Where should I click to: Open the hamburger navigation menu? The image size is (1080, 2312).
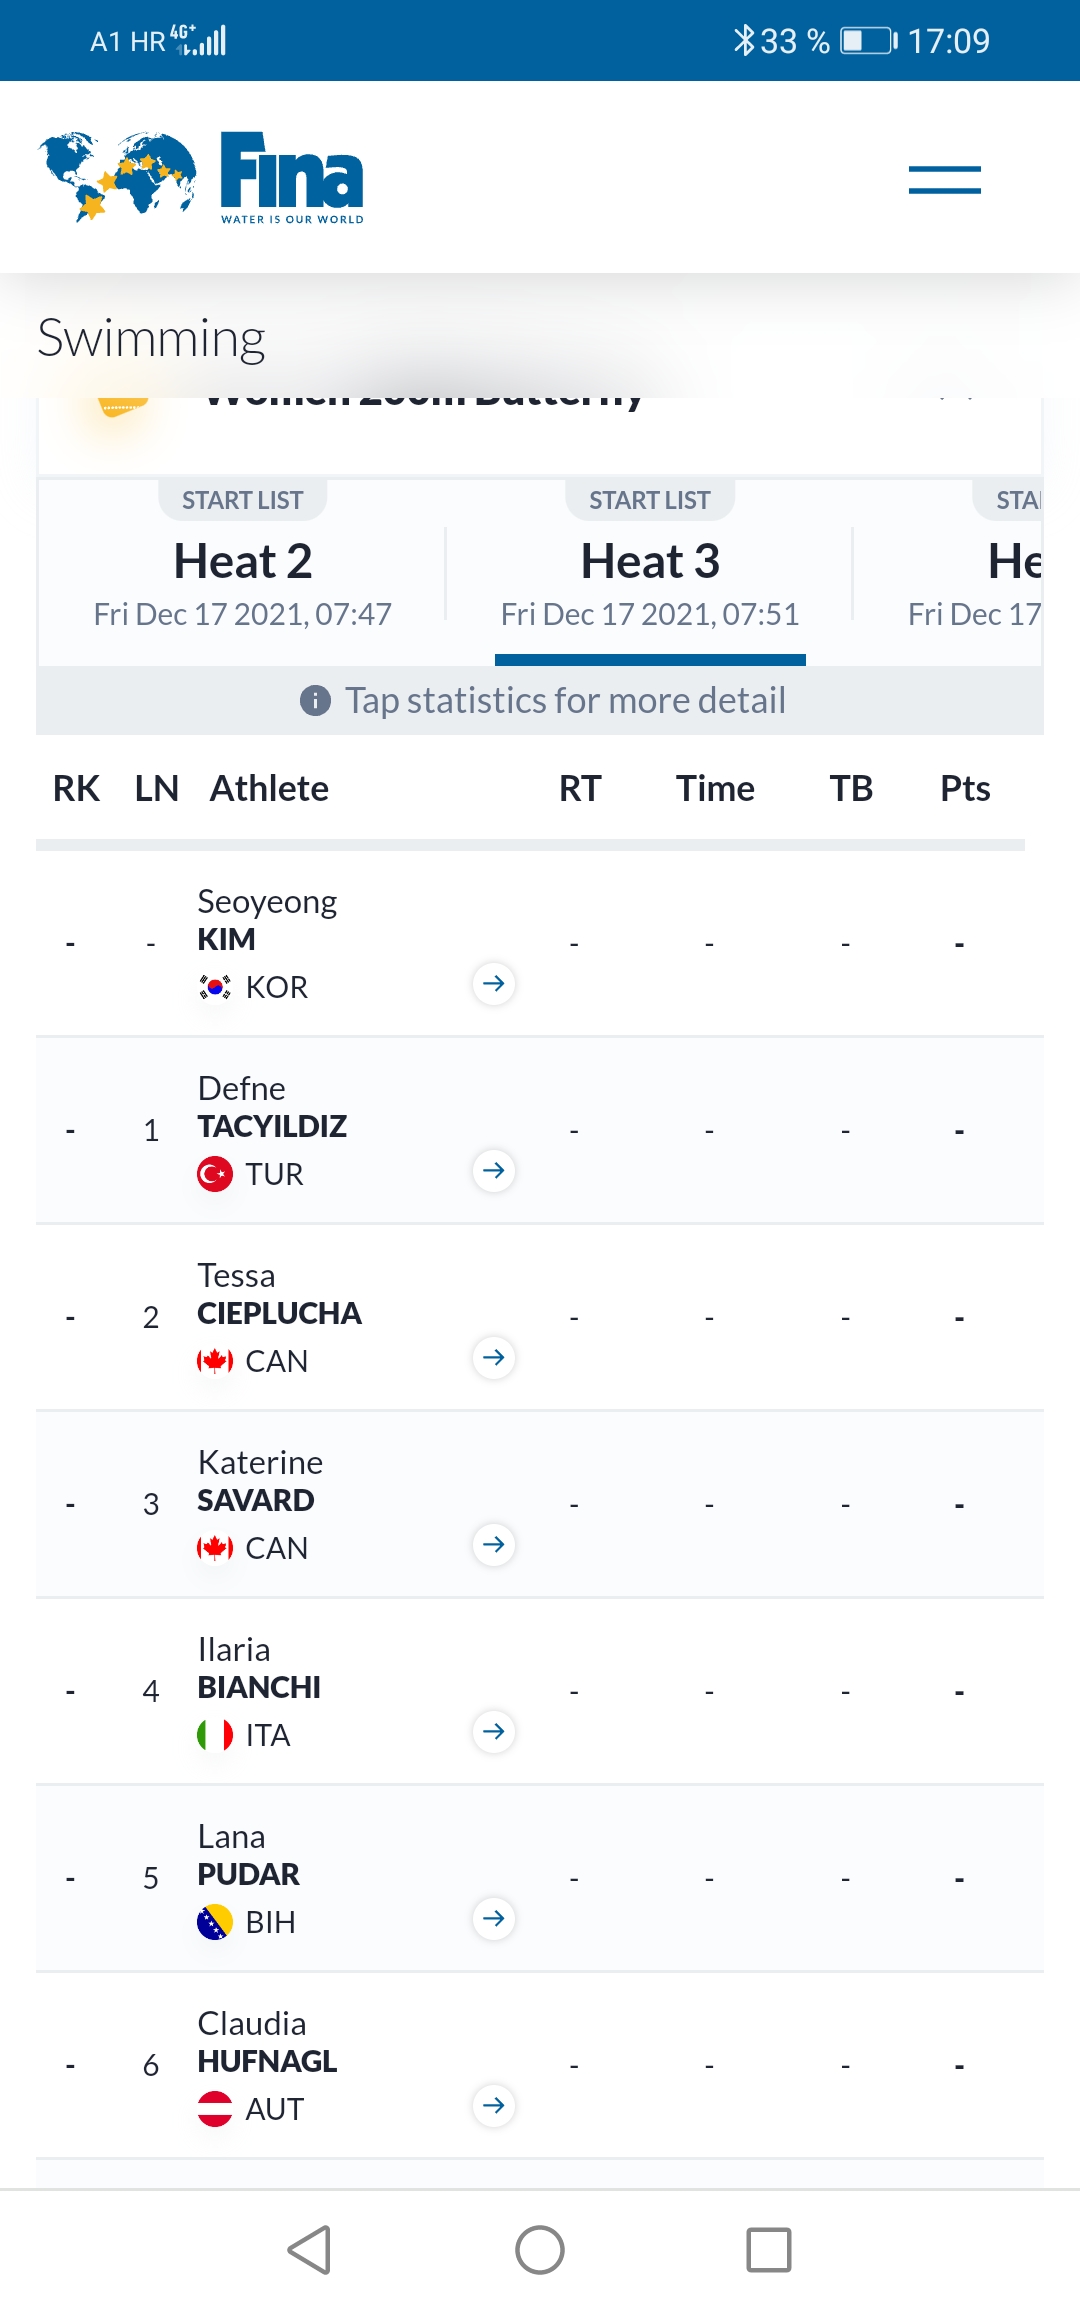pyautogui.click(x=944, y=180)
